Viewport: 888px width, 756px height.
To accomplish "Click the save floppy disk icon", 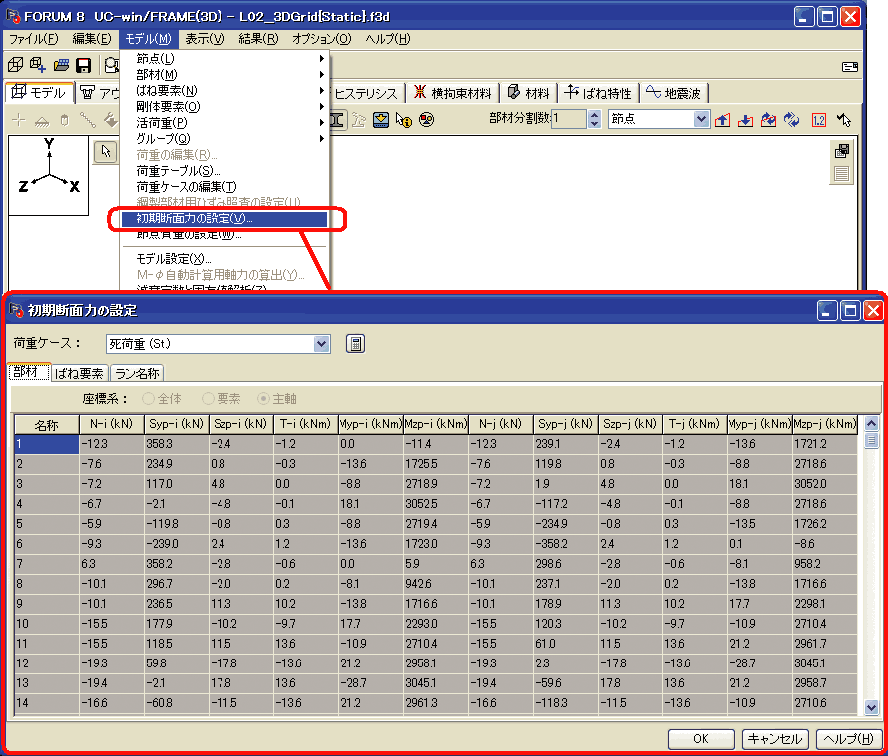I will point(84,65).
